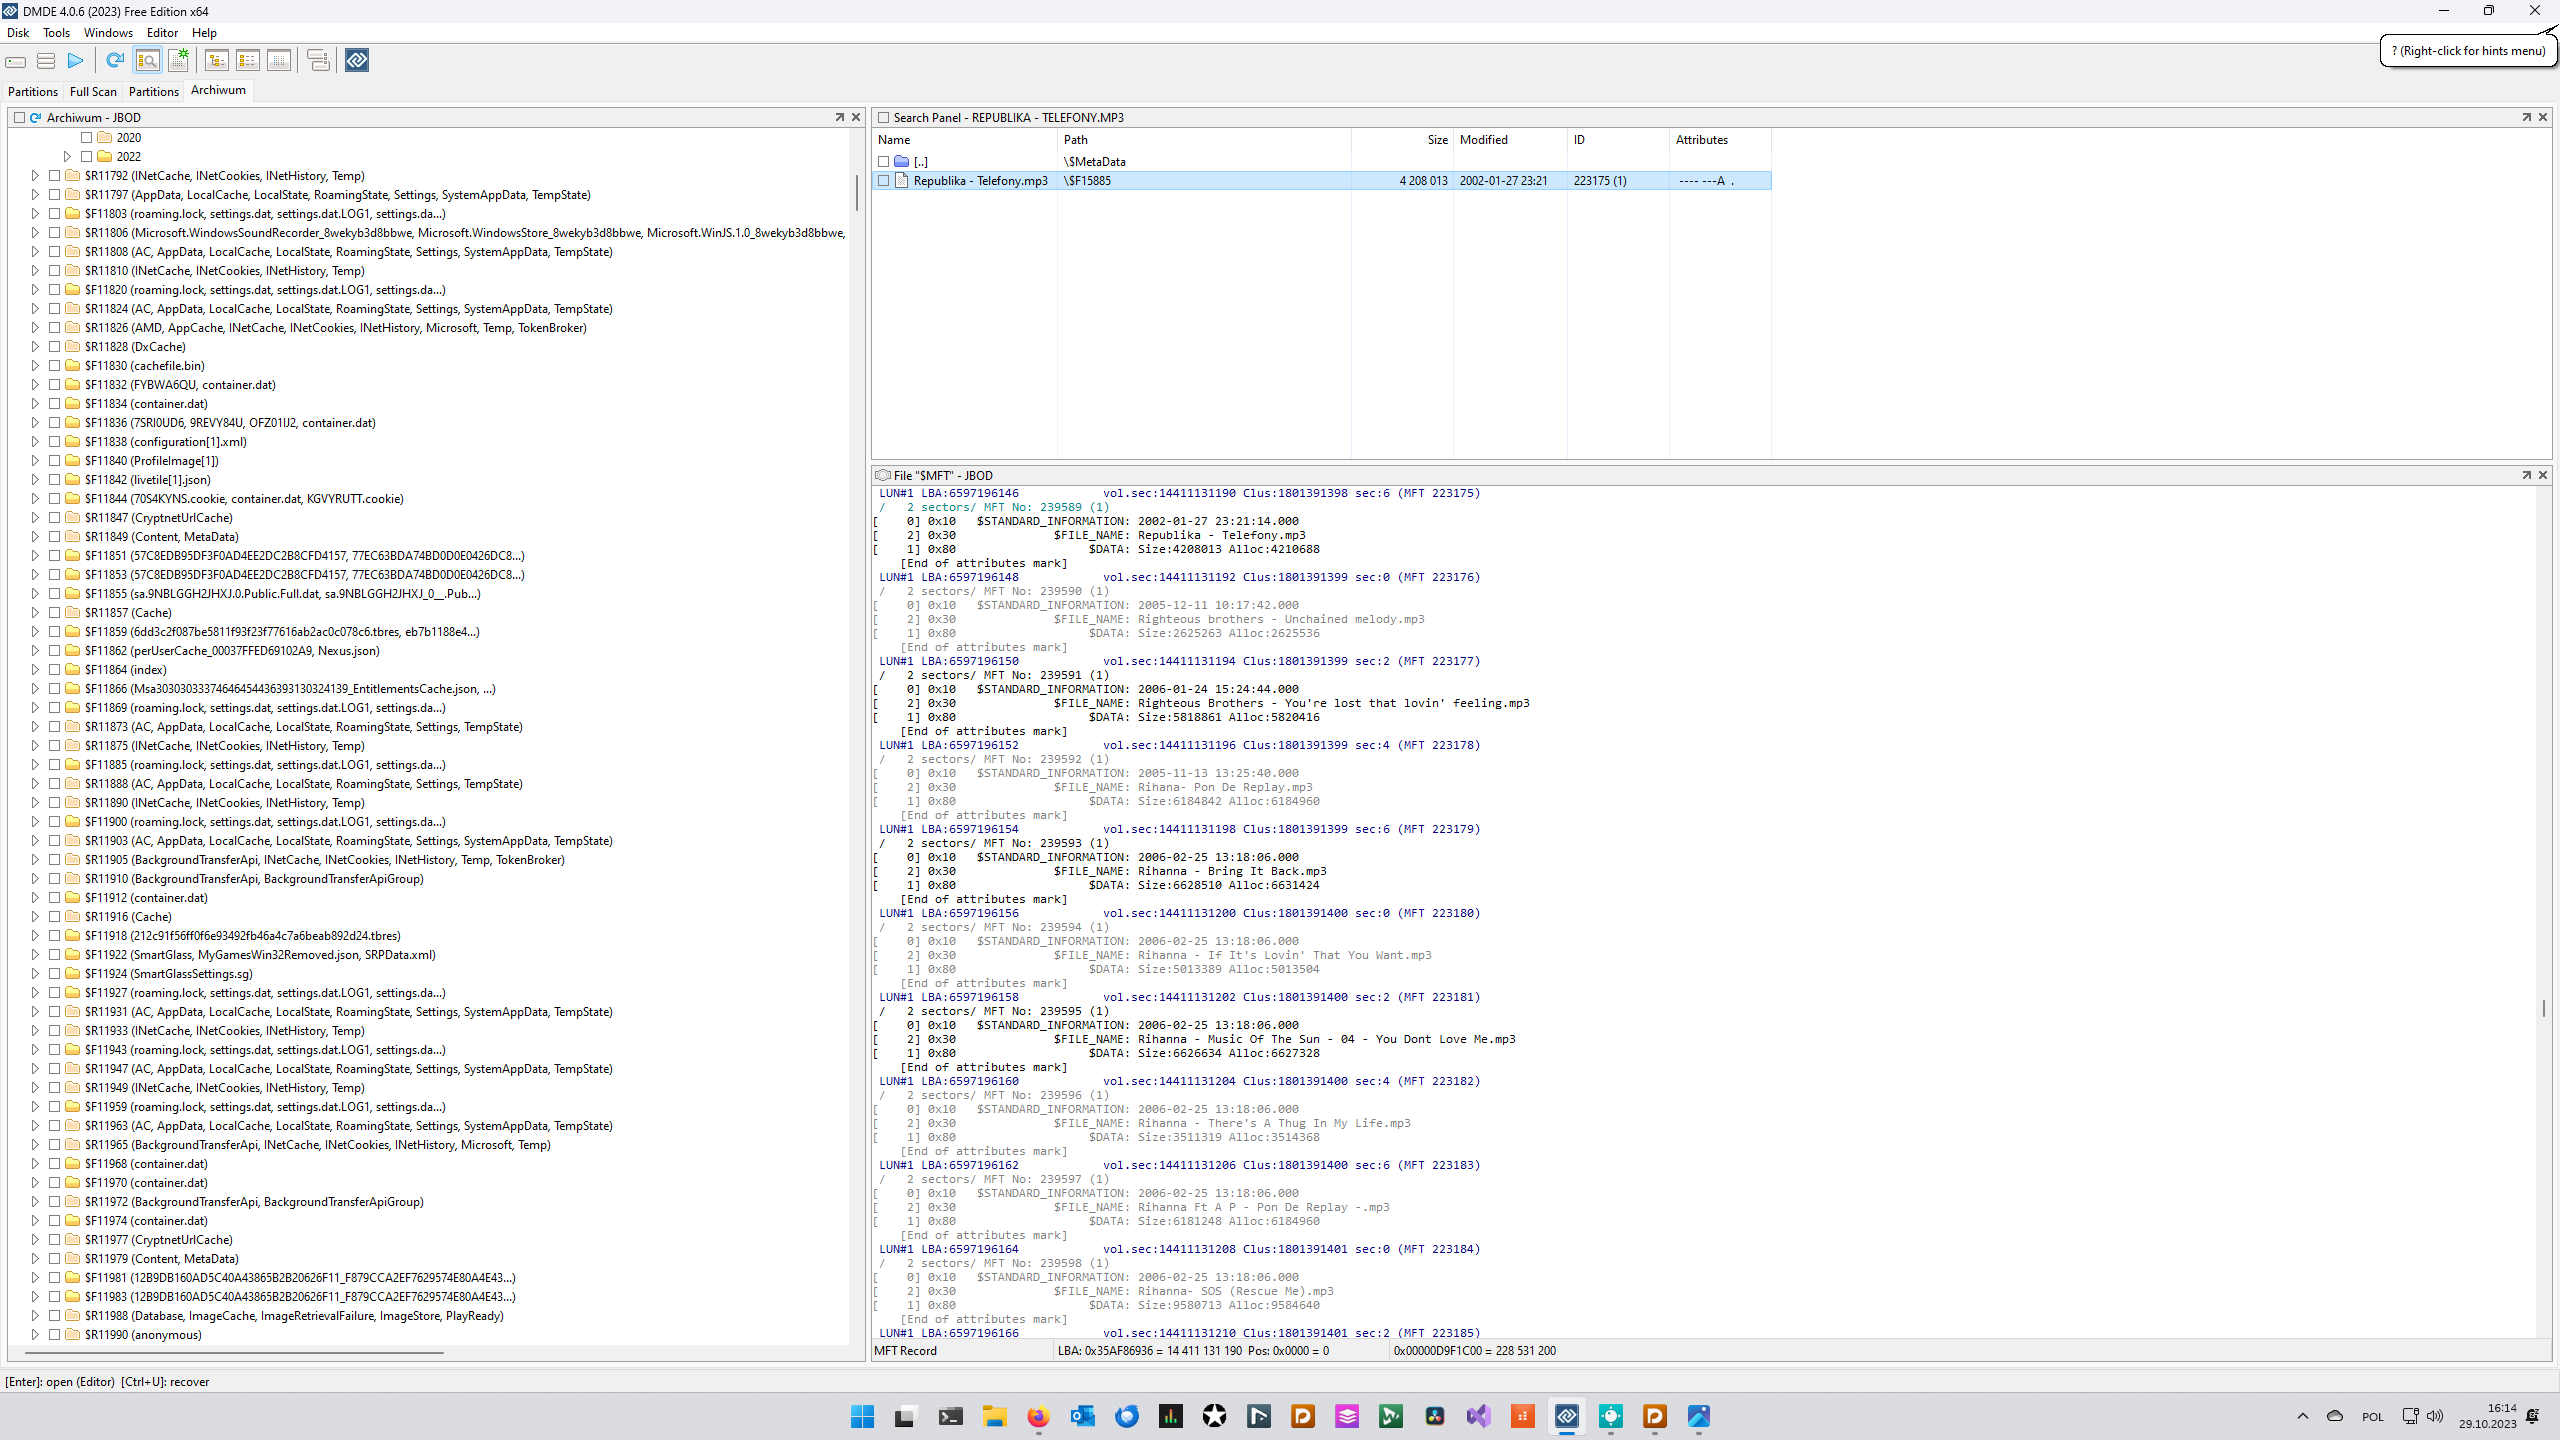The height and width of the screenshot is (1440, 2560).
Task: Click refresh icon in Archiwum - JBOD header
Action: click(x=36, y=118)
